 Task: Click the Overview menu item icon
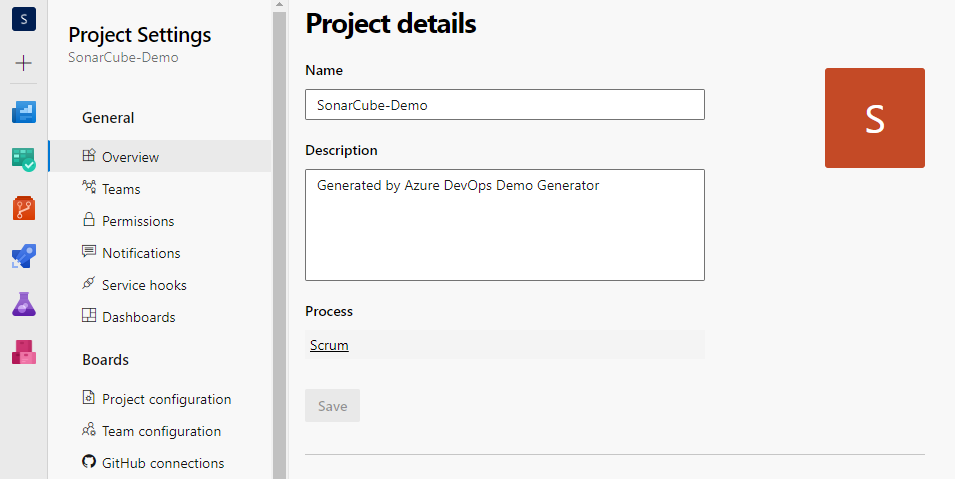point(89,155)
